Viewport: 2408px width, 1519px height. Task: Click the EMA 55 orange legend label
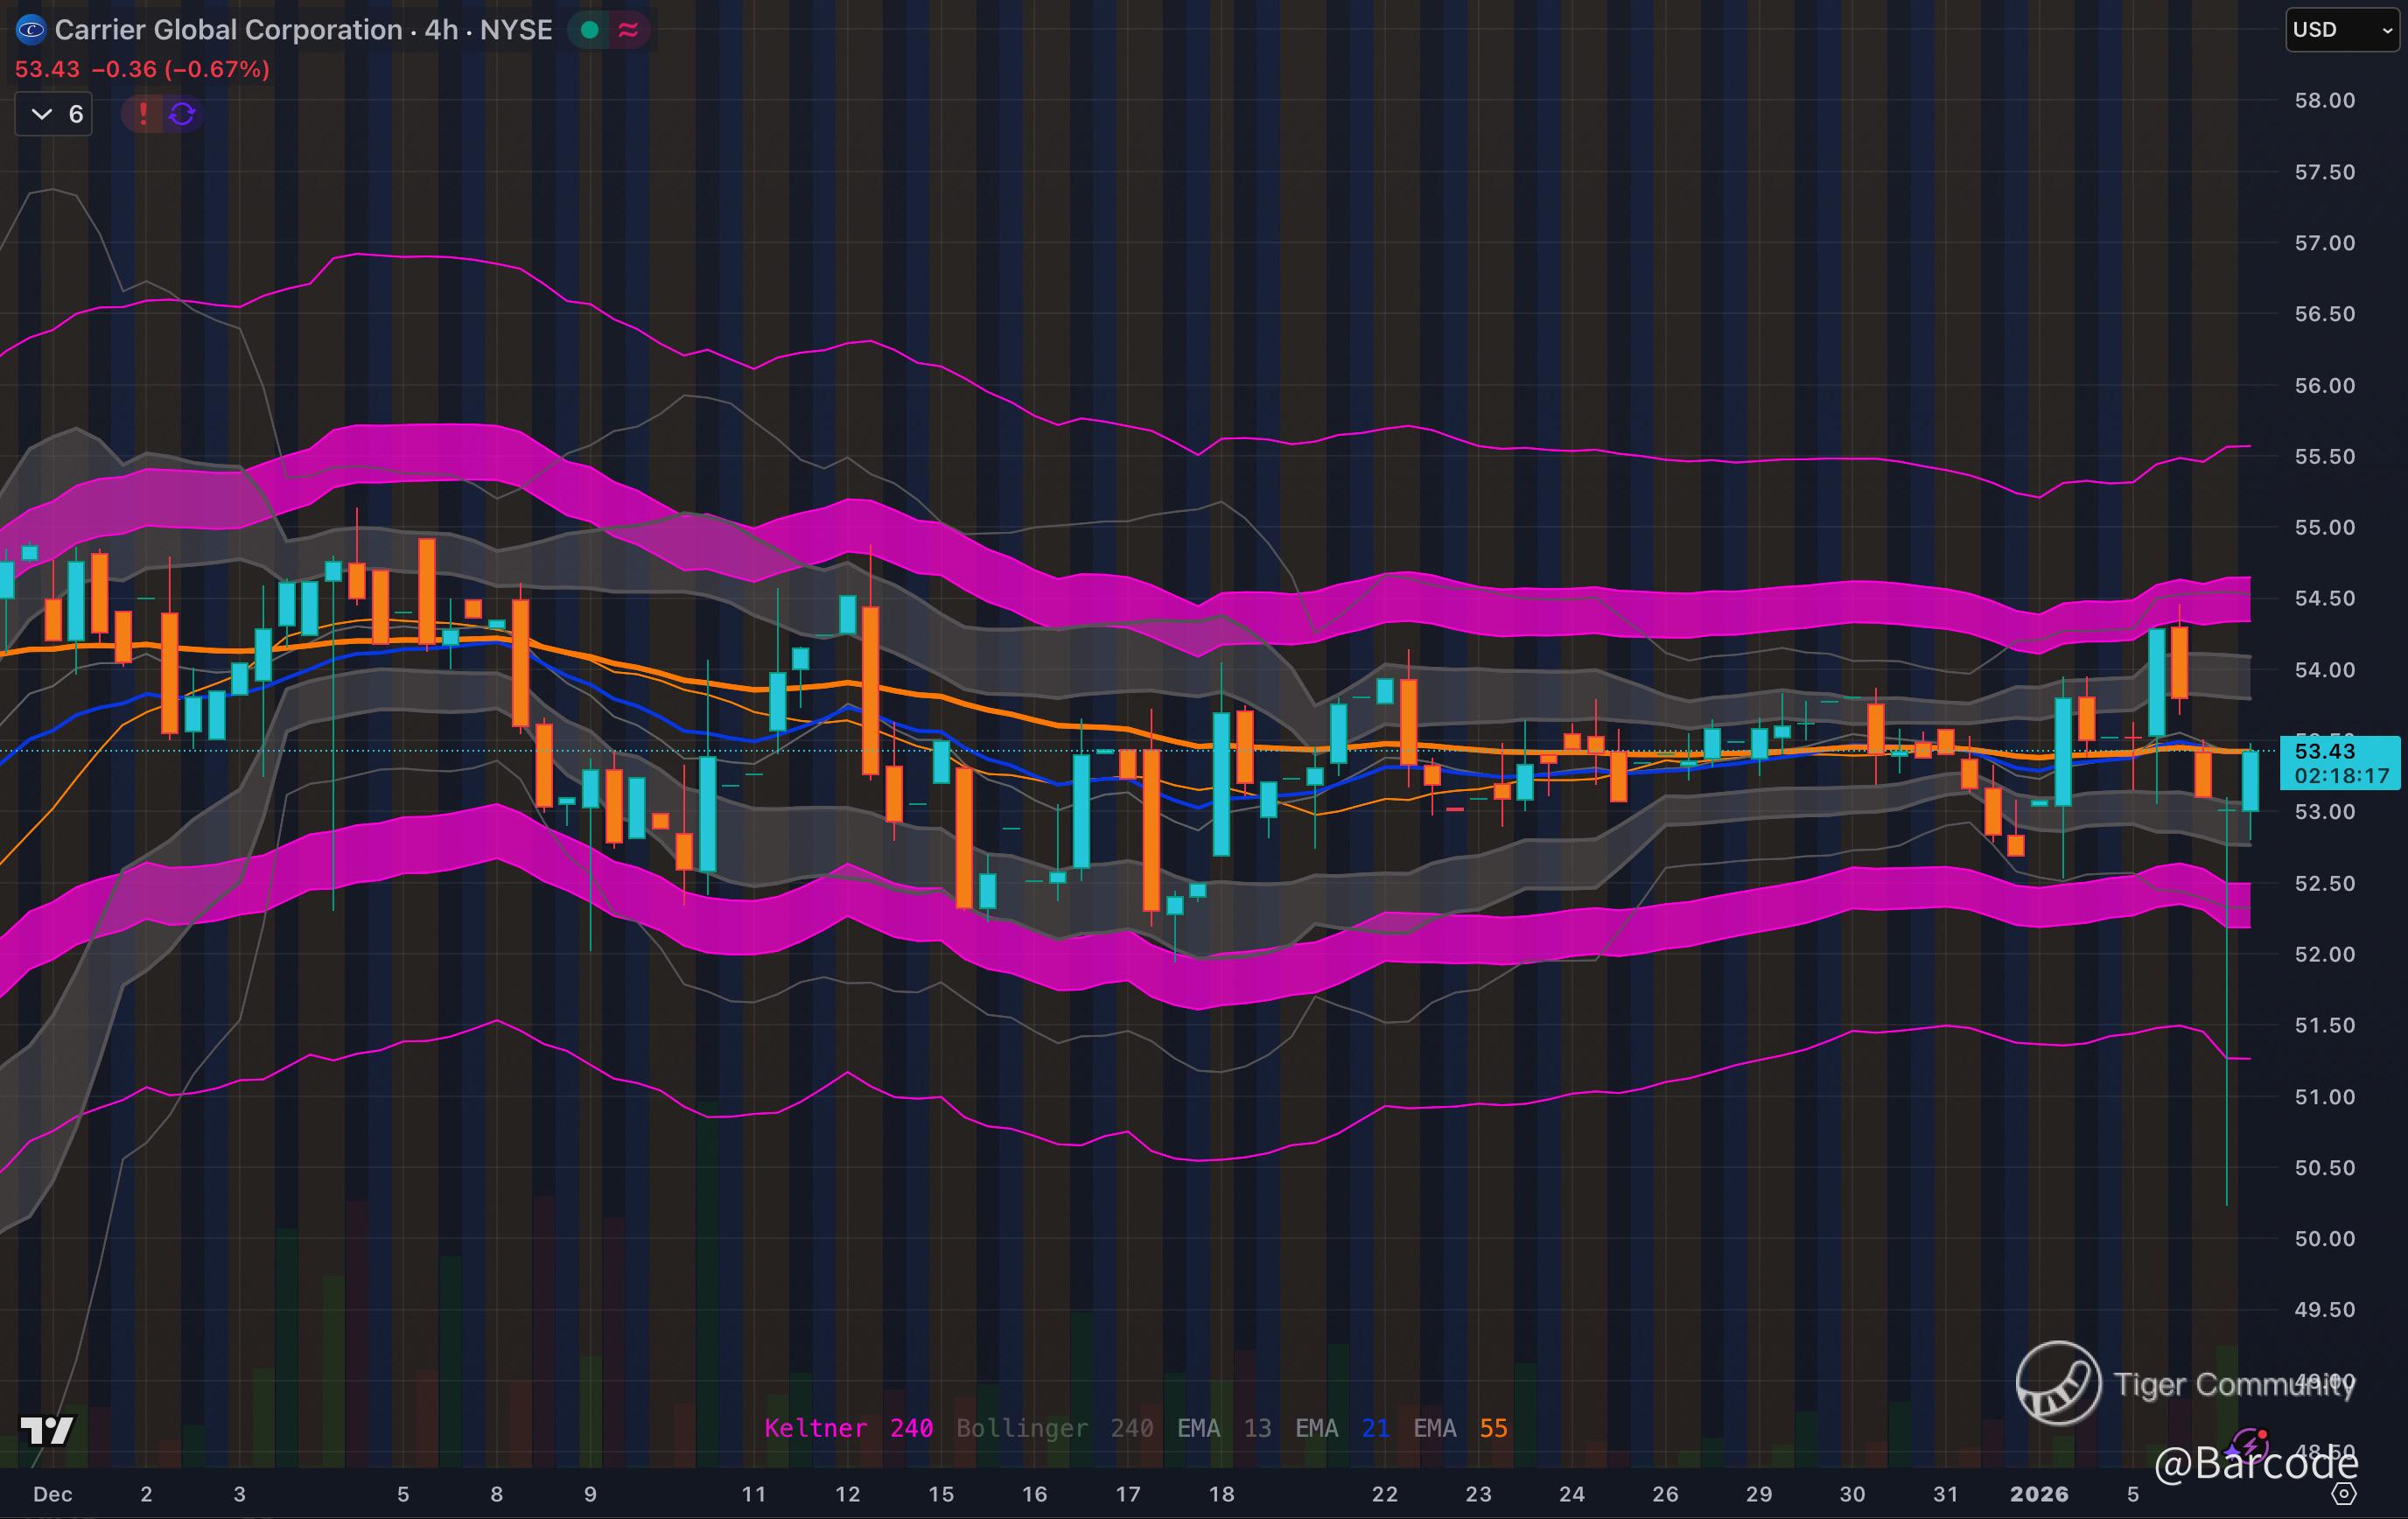coord(1460,1428)
